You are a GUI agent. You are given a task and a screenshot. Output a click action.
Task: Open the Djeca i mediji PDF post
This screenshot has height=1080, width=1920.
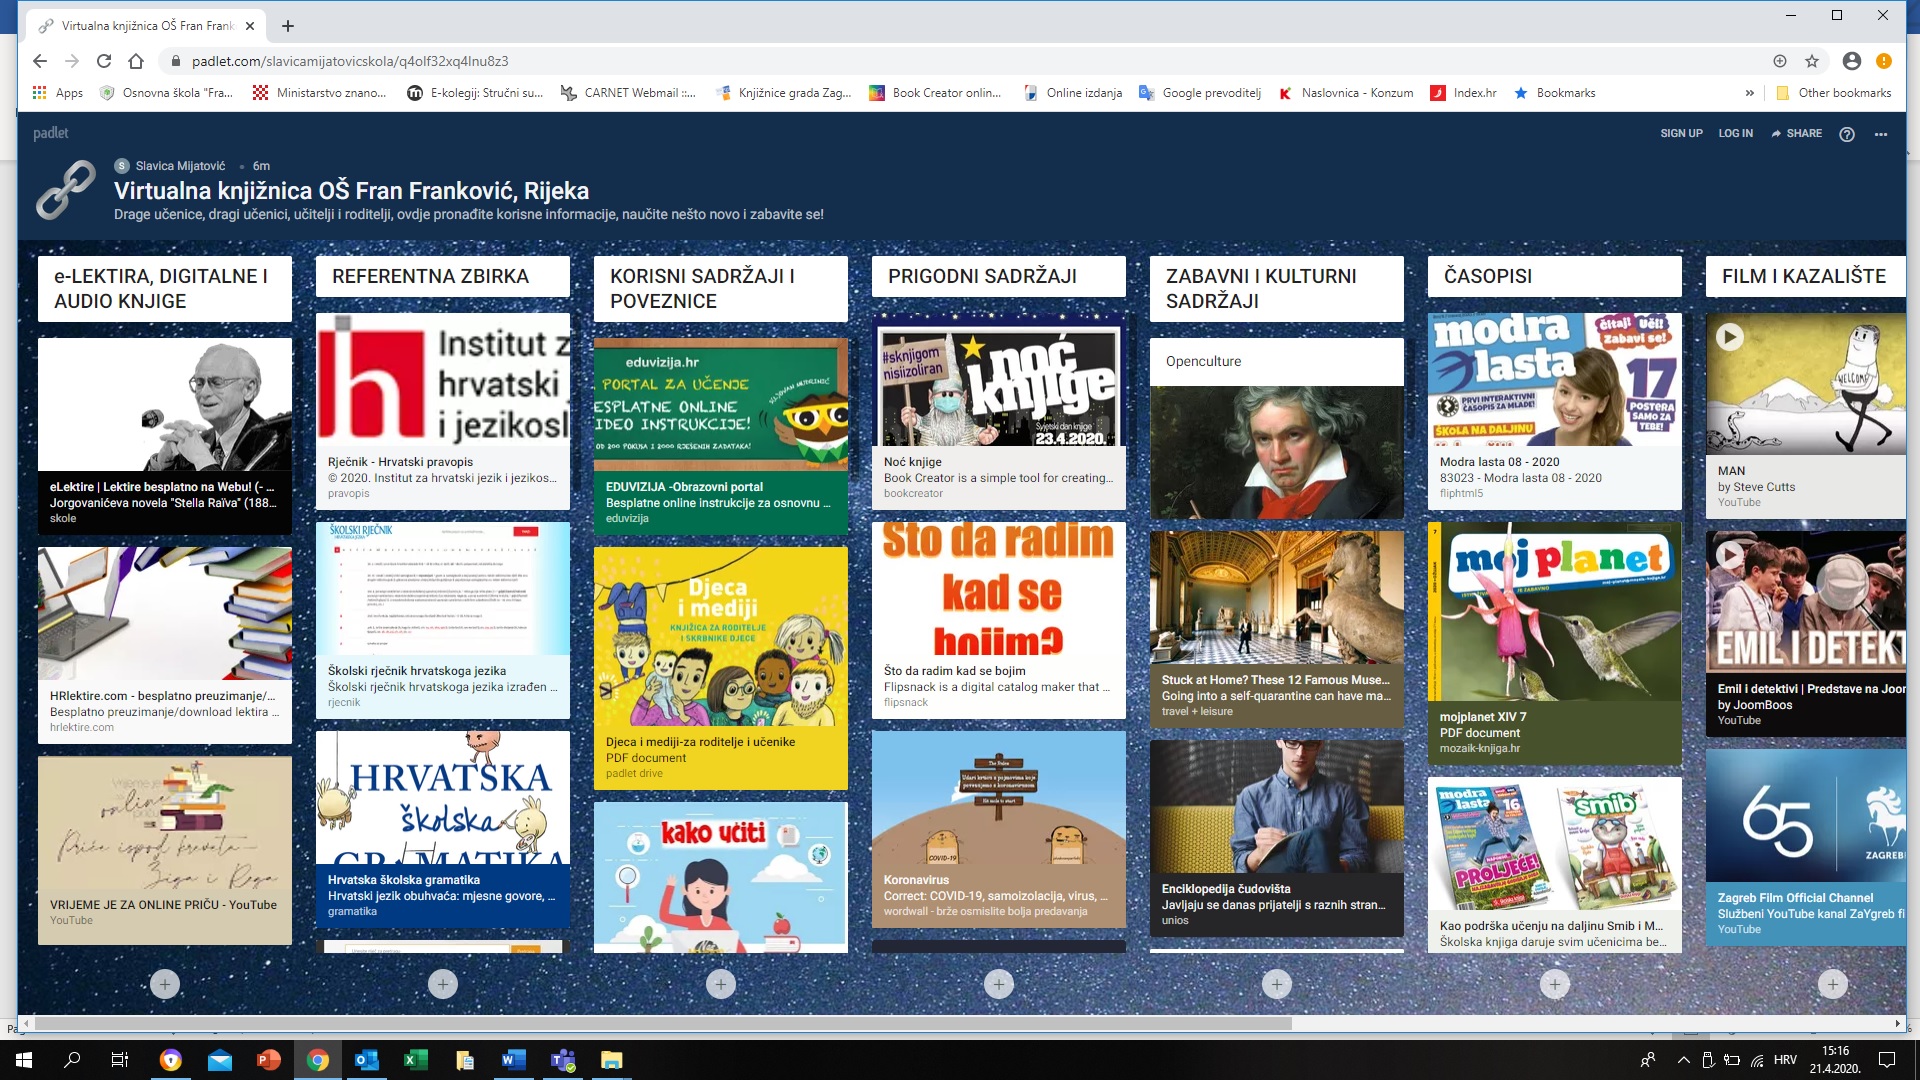[721, 668]
